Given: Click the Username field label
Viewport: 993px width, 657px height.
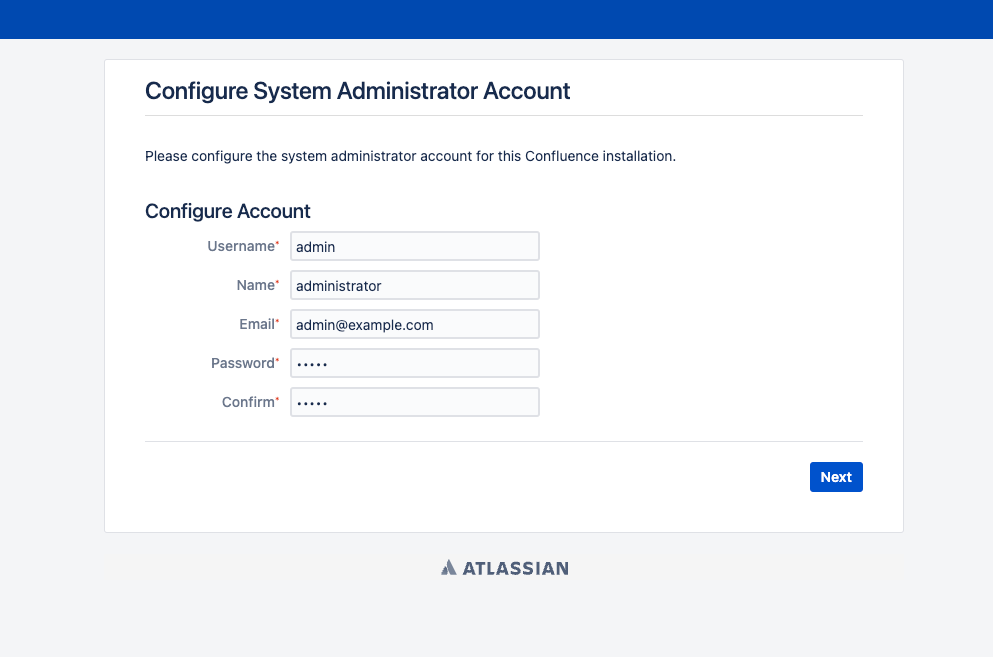Looking at the screenshot, I should tap(241, 246).
